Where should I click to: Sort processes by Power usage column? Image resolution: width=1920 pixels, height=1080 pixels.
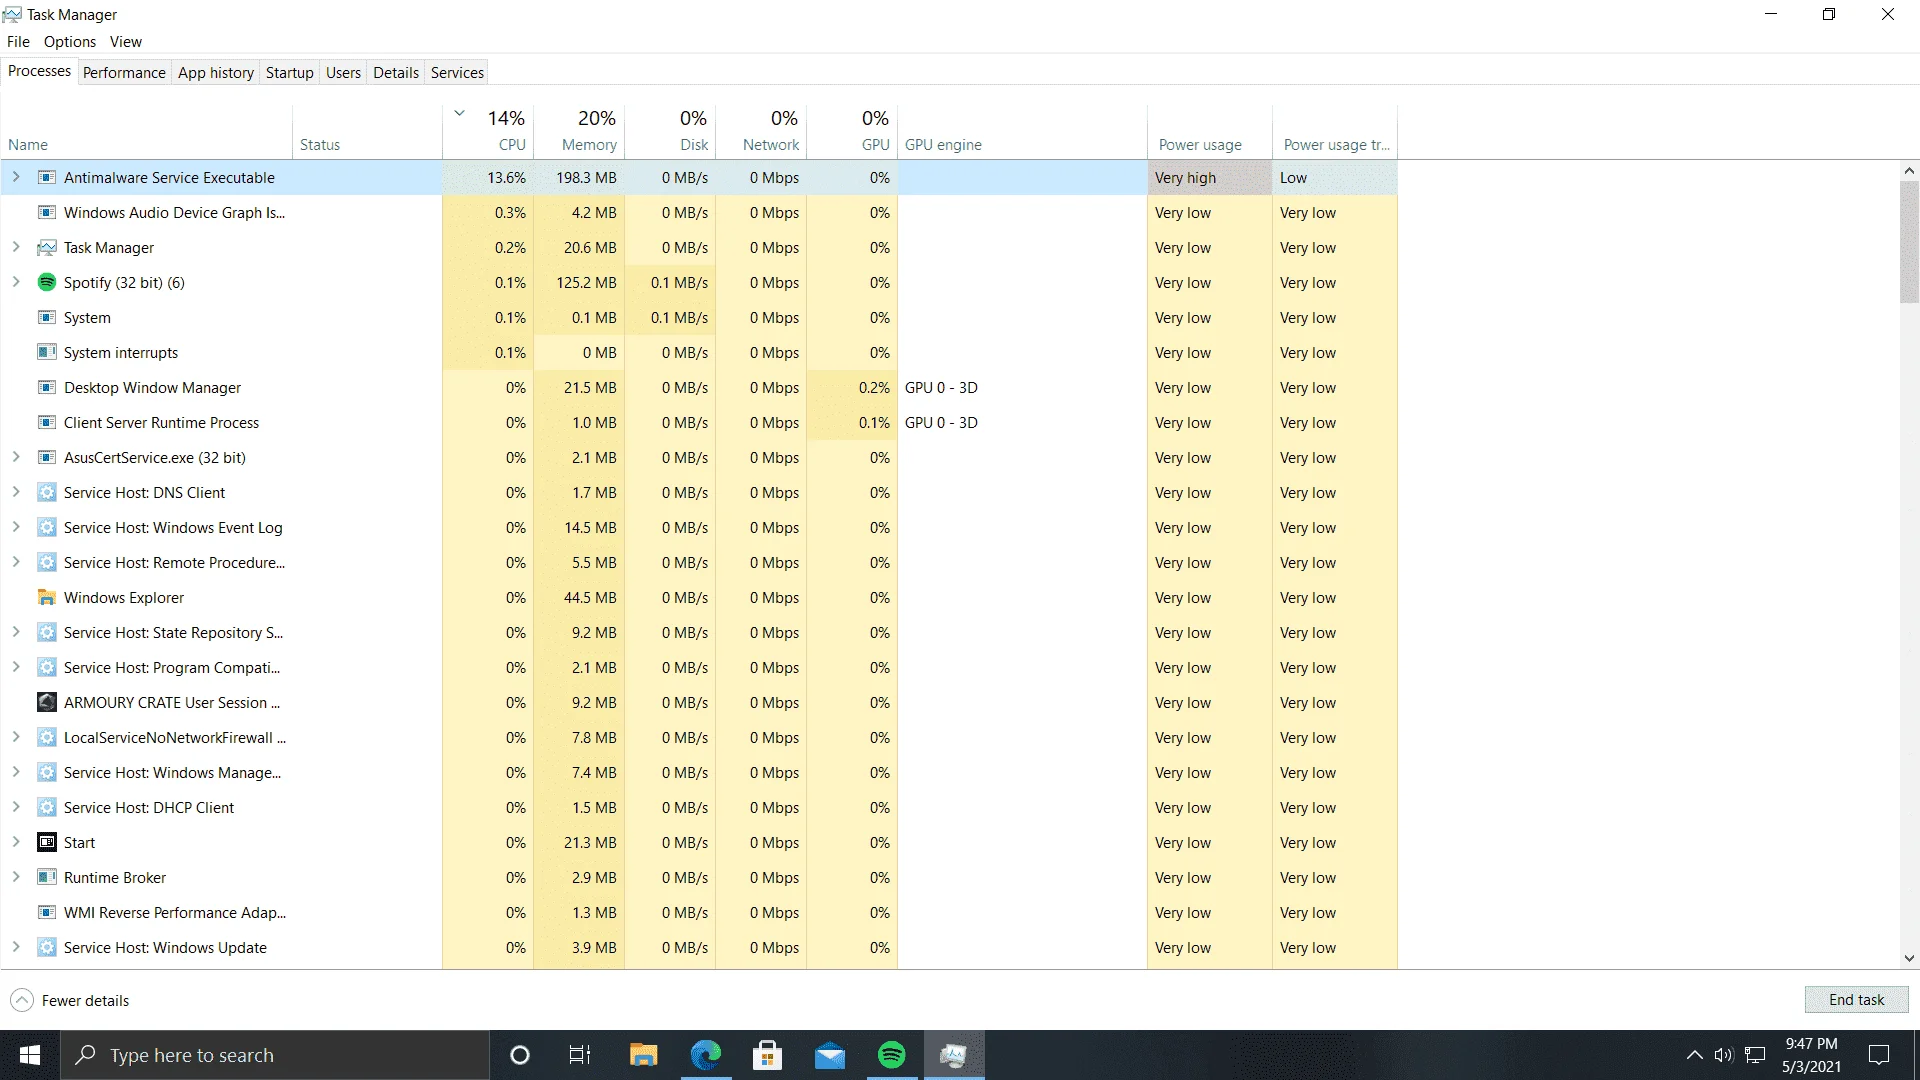1210,131
